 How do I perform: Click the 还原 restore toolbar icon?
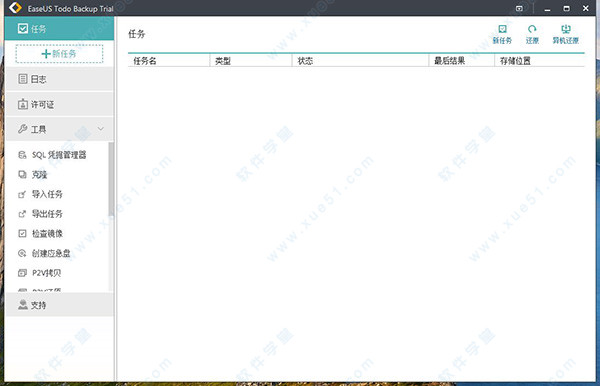click(x=532, y=34)
